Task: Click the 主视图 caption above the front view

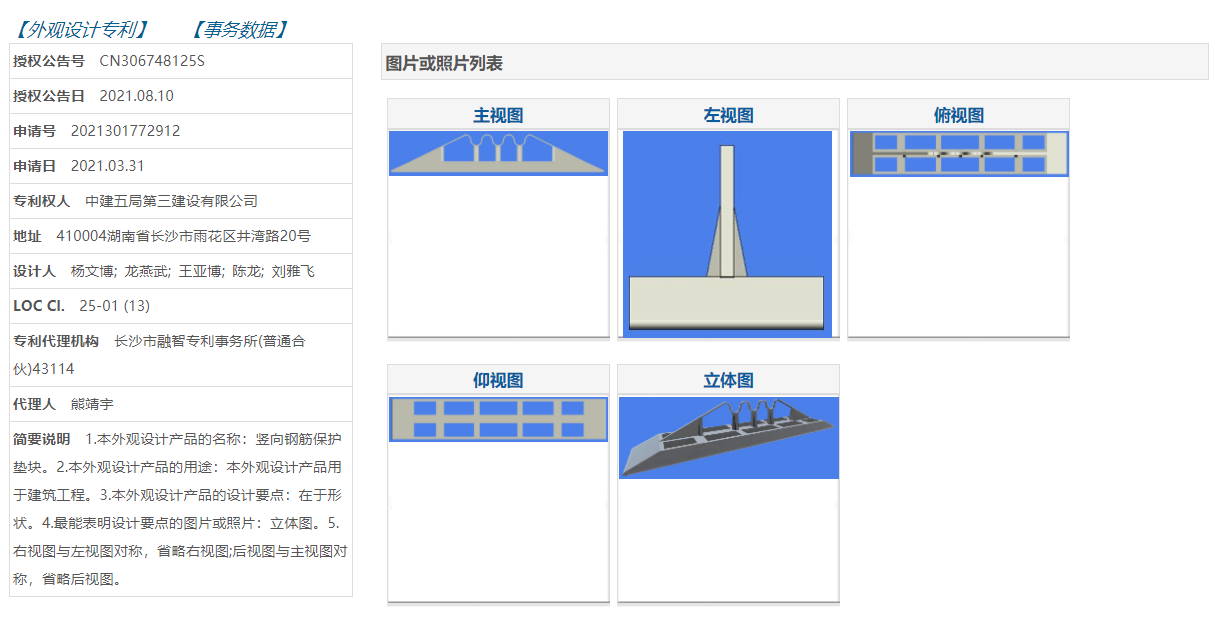Action: click(497, 114)
